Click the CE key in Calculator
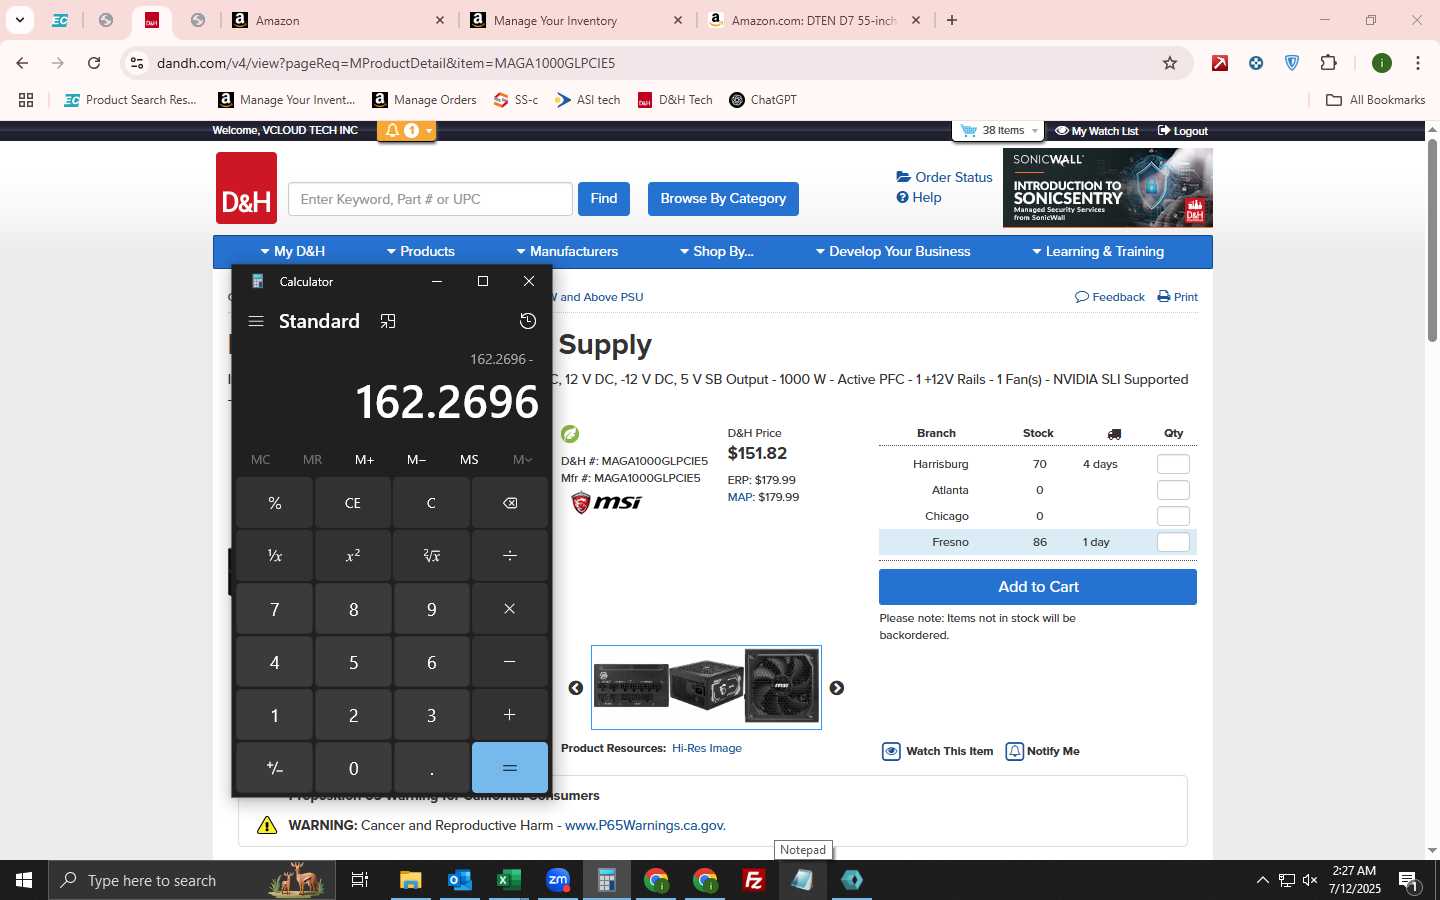The height and width of the screenshot is (900, 1440). coord(353,503)
